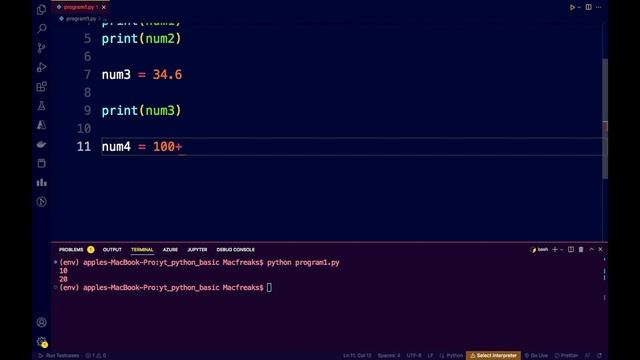Switch to the Jupyter panel tab

pyautogui.click(x=197, y=249)
